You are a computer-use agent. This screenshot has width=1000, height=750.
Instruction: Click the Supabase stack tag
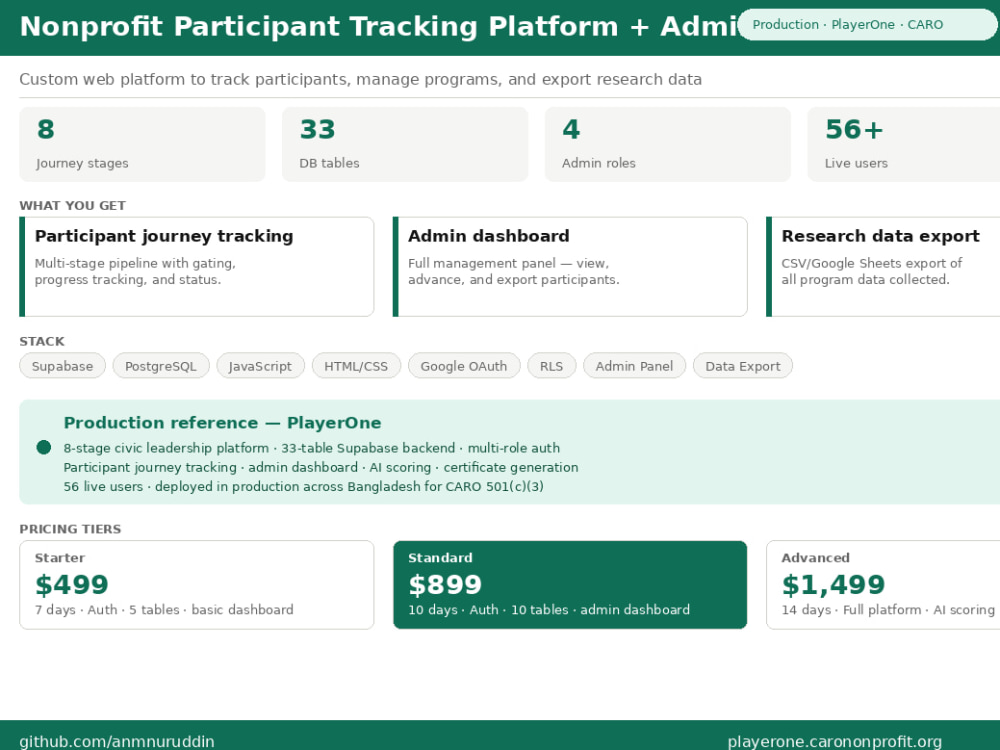click(x=62, y=366)
